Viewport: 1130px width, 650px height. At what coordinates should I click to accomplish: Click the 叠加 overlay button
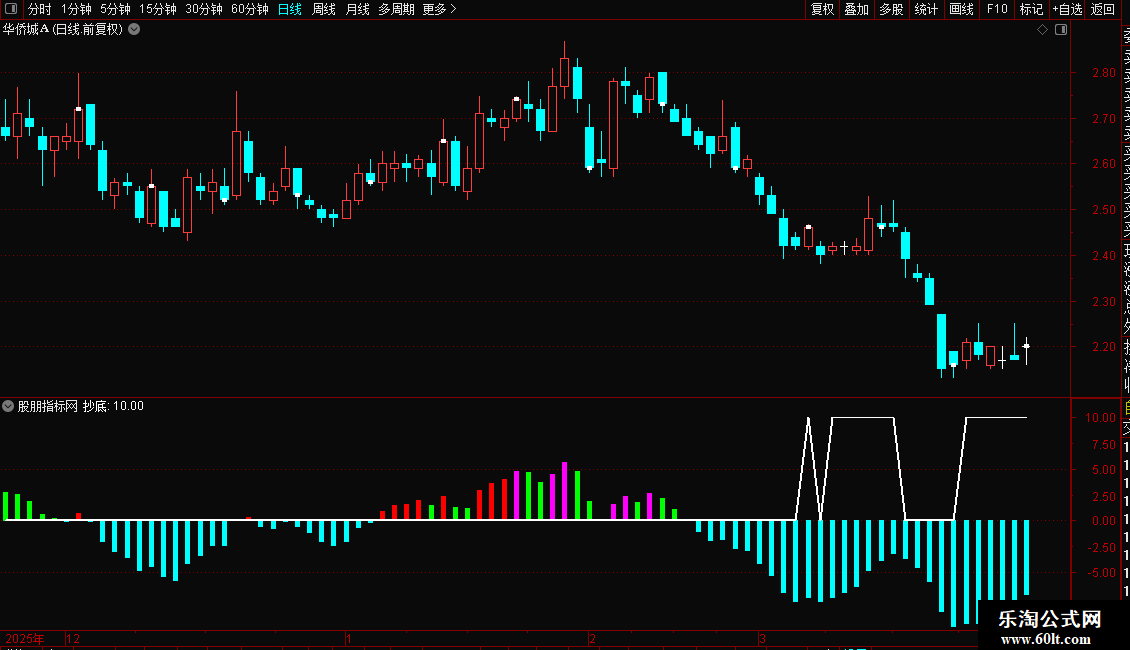pos(857,9)
